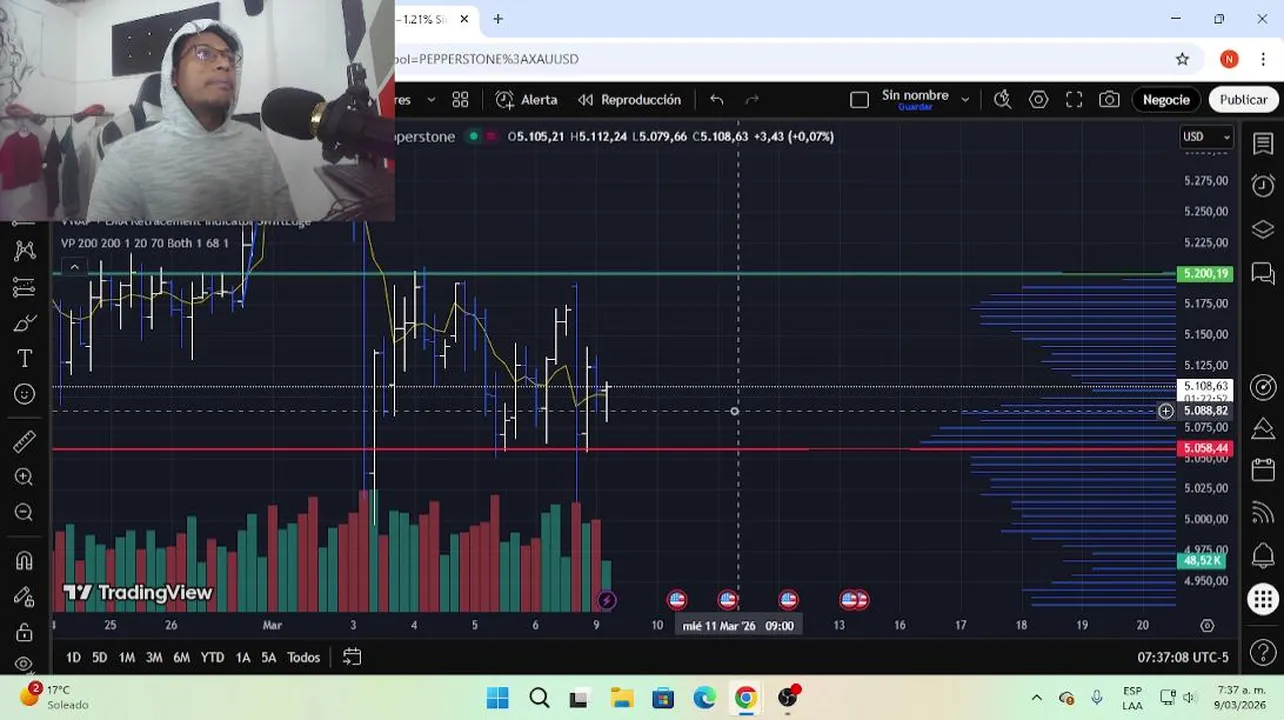Viewport: 1284px width, 720px height.
Task: Open File Explorer from the taskbar
Action: tap(622, 698)
